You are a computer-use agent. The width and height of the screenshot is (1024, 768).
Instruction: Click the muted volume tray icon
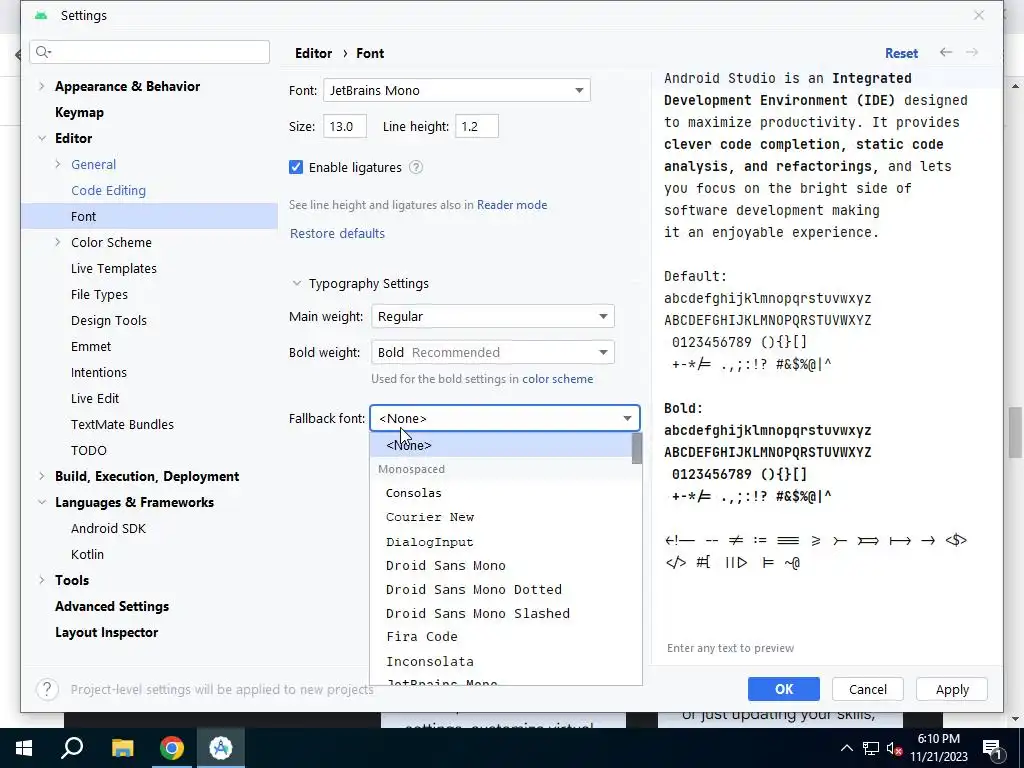coord(894,748)
